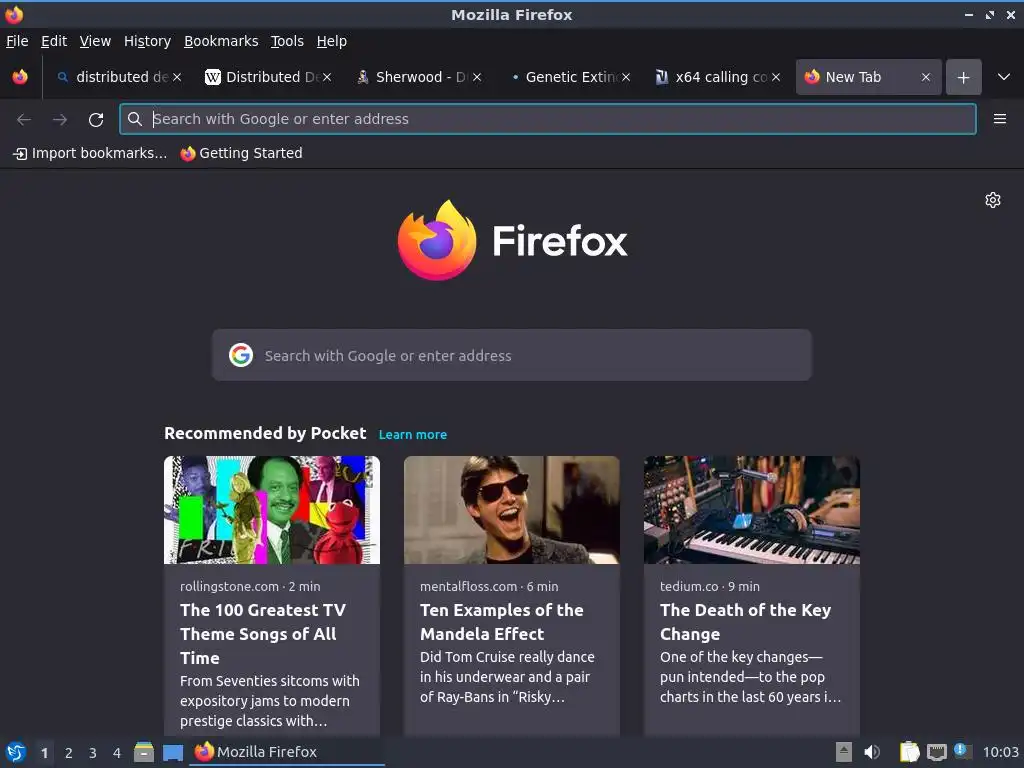
Task: Switch to workspace 1 in the taskbar
Action: 44,753
